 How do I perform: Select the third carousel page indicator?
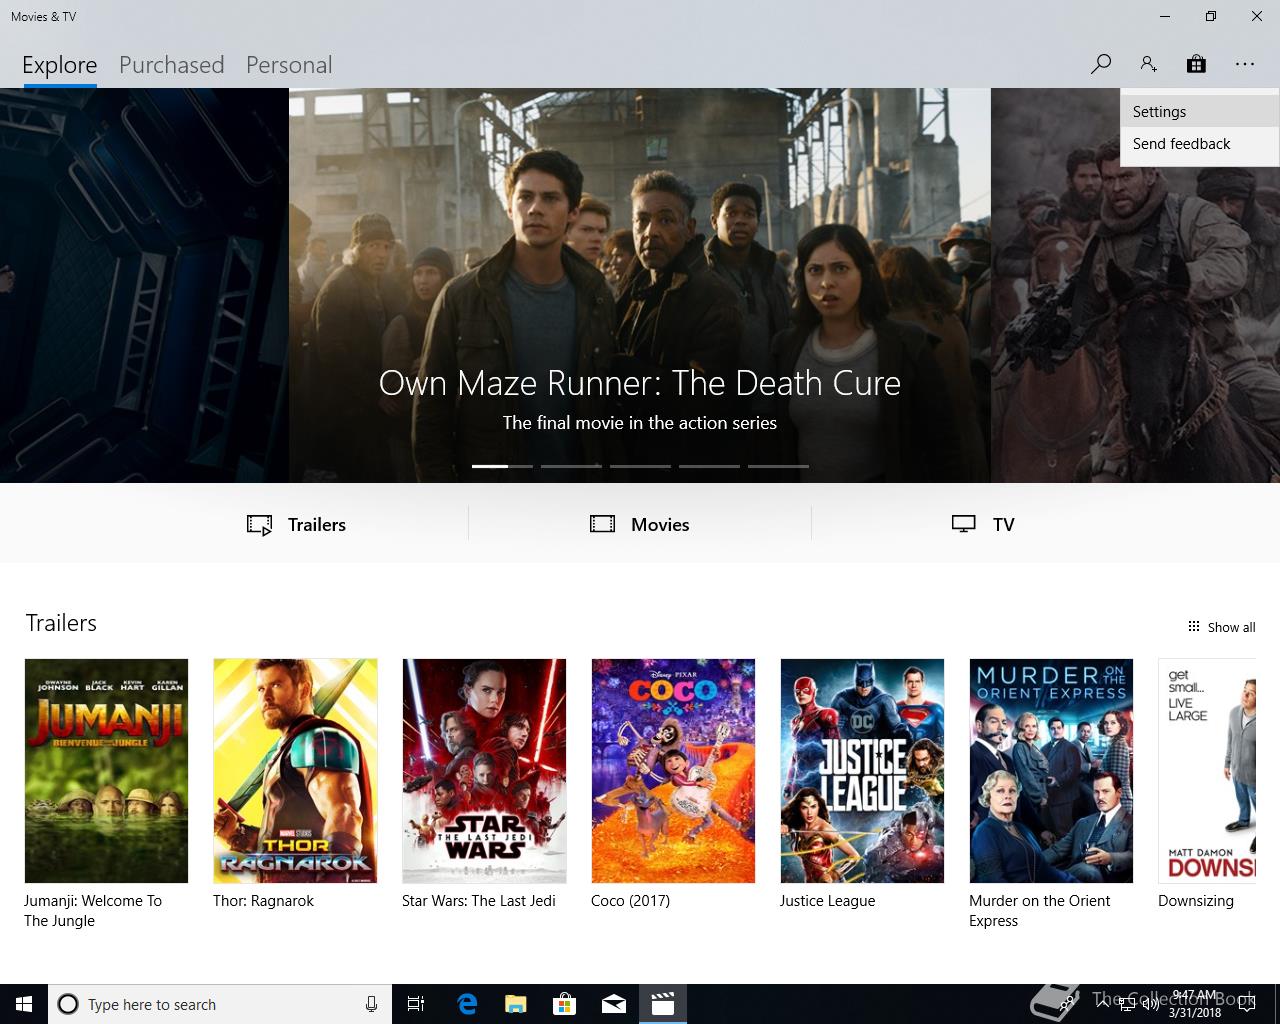coord(640,466)
